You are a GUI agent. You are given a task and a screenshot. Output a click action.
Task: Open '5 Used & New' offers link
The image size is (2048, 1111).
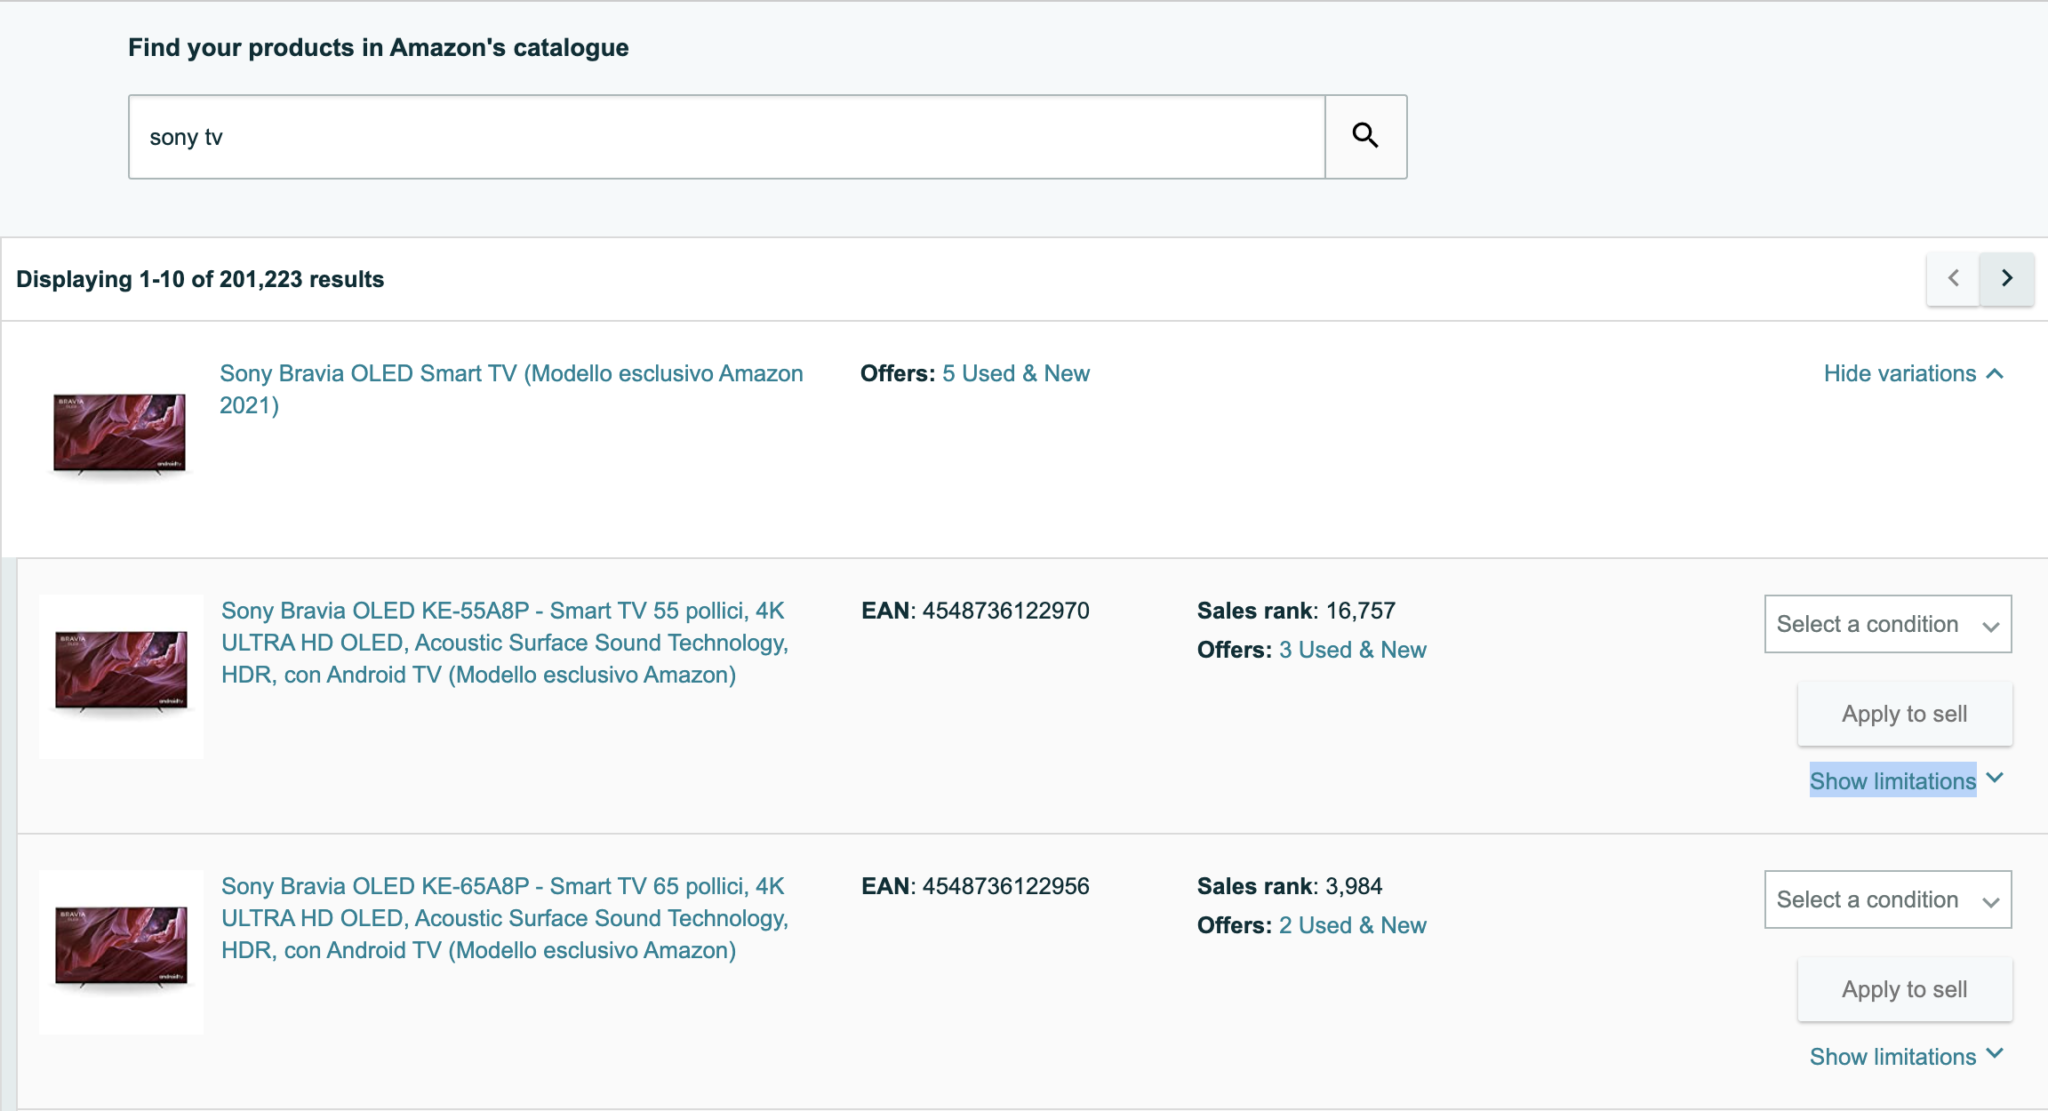(1016, 374)
